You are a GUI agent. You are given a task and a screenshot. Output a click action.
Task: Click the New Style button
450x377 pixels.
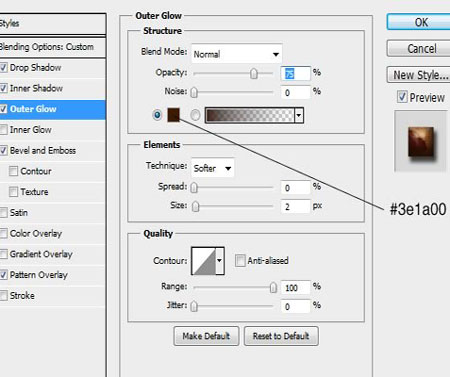[419, 75]
